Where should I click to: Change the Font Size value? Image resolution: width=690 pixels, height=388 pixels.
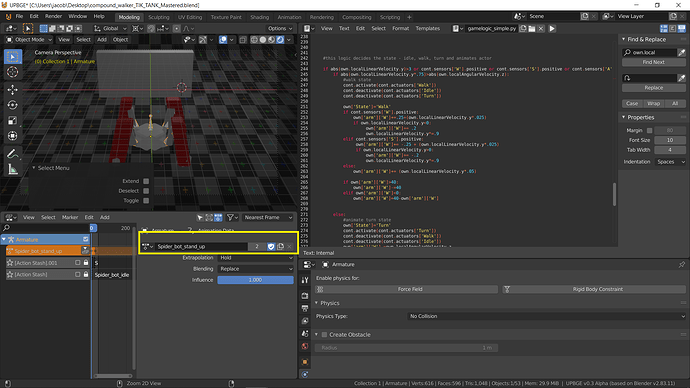670,140
